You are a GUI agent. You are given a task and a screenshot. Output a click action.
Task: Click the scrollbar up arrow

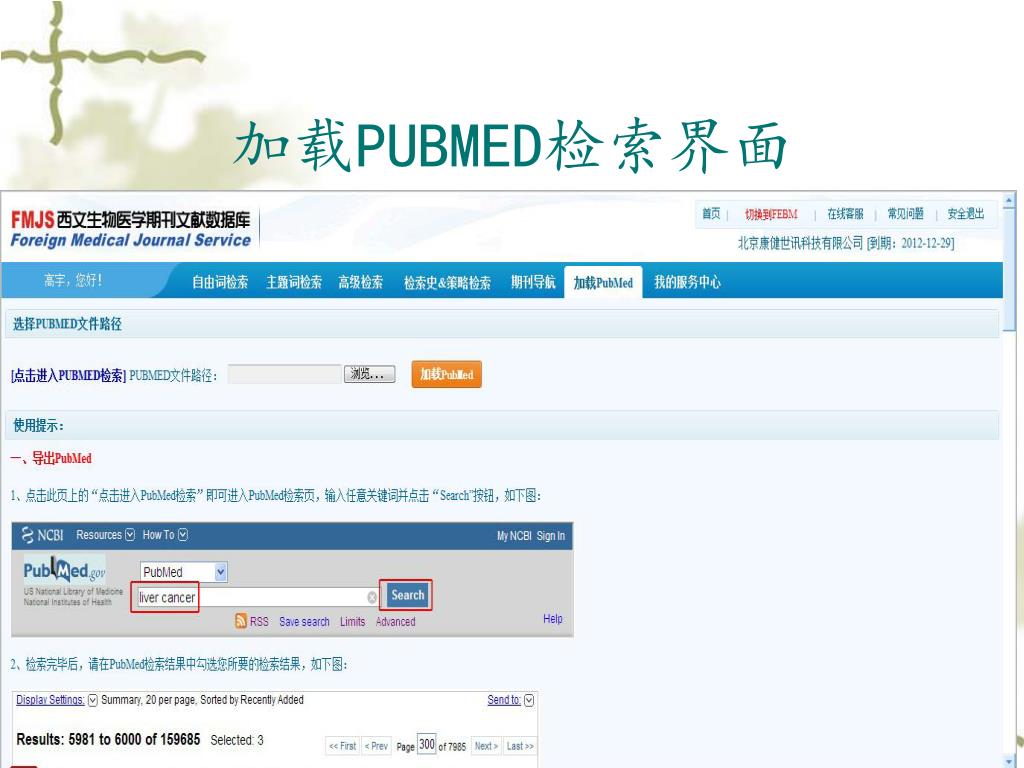coord(1010,199)
